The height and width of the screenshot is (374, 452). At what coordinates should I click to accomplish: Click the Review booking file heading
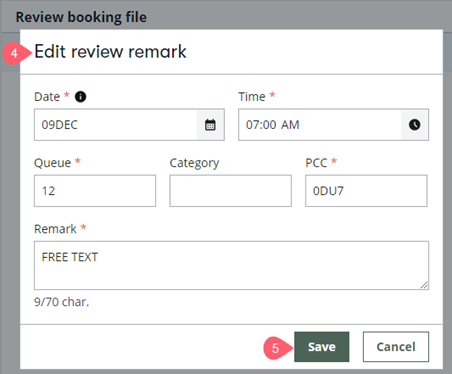[x=81, y=17]
